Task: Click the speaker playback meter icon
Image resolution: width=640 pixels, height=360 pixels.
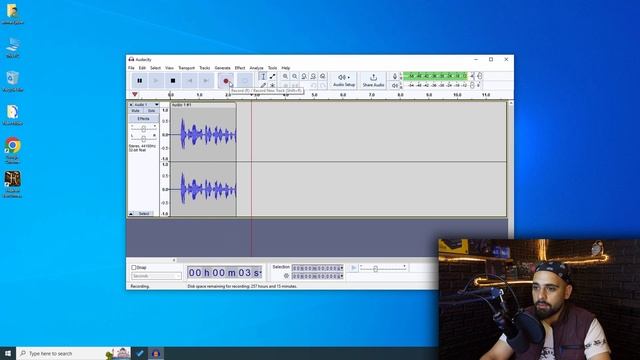Action: tap(395, 85)
